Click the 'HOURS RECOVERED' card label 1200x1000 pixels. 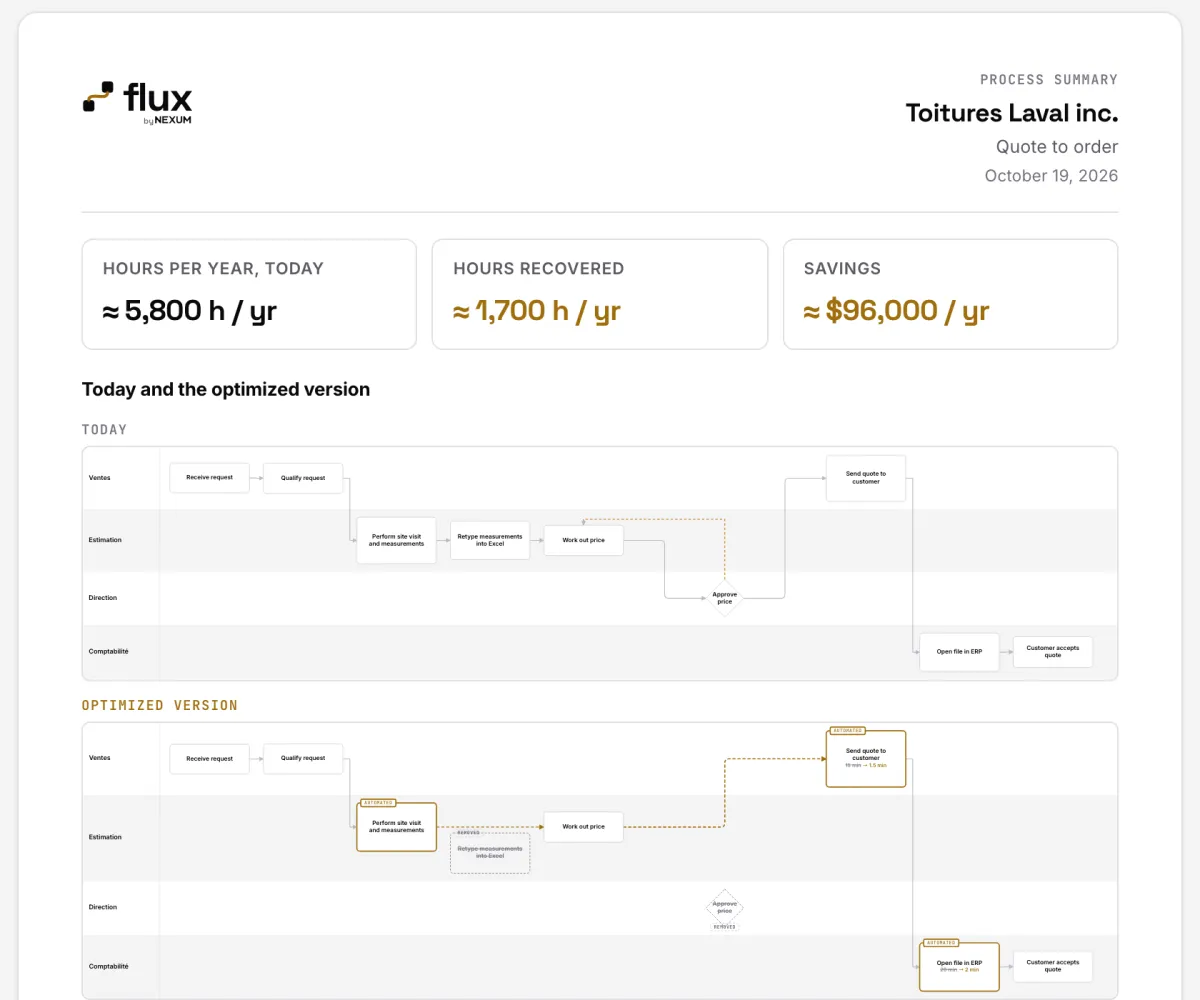(538, 268)
